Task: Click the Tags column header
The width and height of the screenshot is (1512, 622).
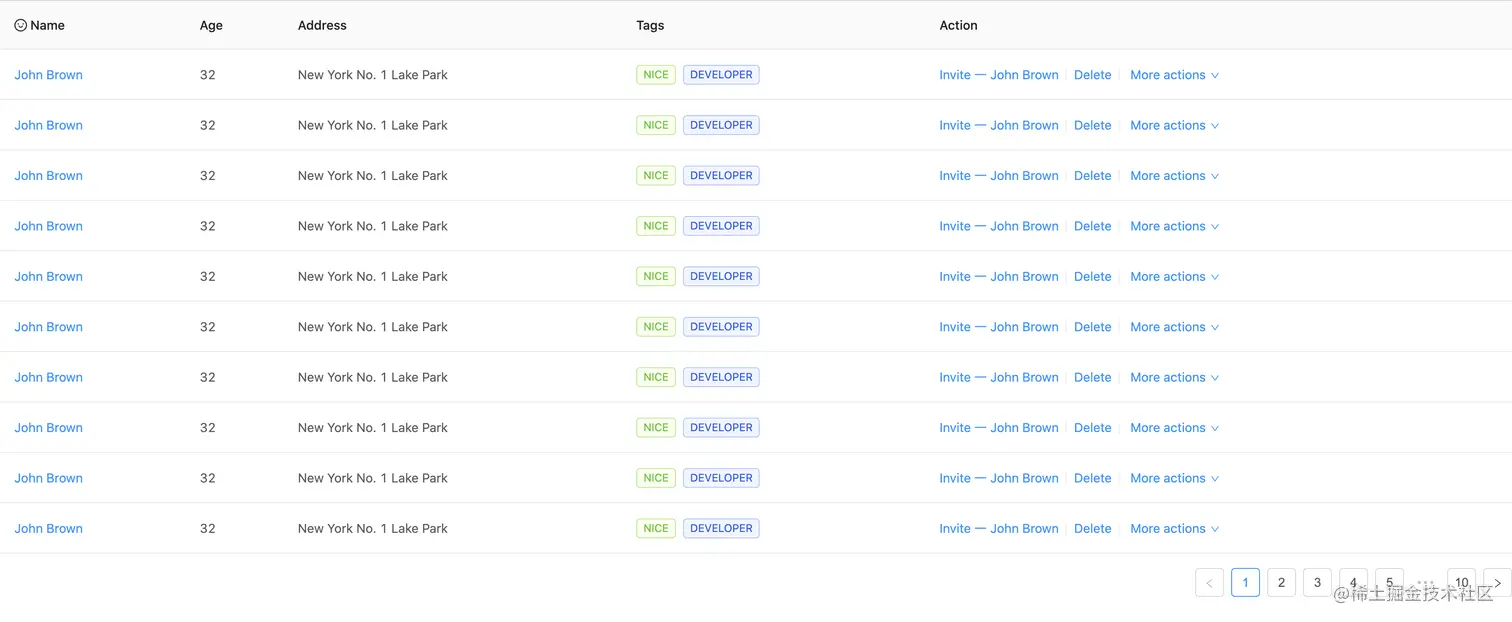Action: pos(650,25)
